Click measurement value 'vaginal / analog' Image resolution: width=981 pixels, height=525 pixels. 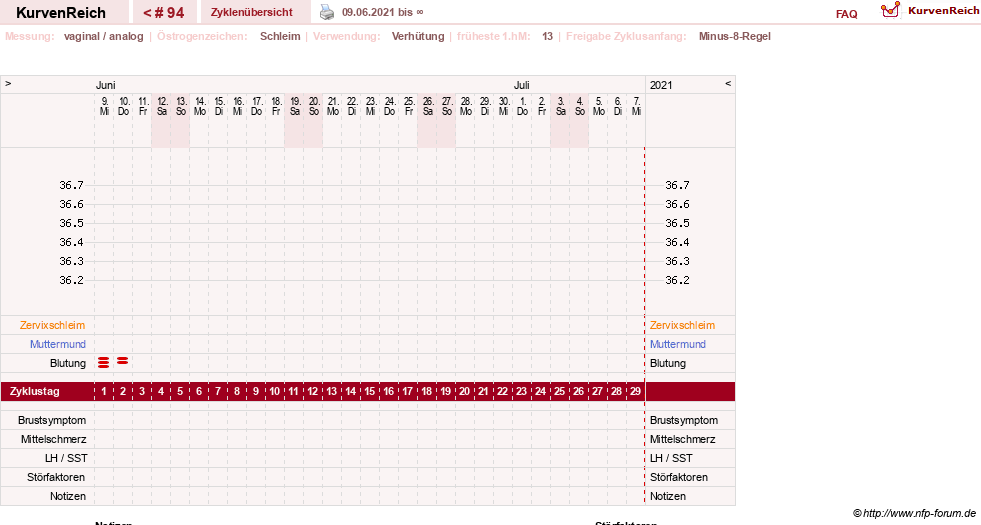coord(103,36)
